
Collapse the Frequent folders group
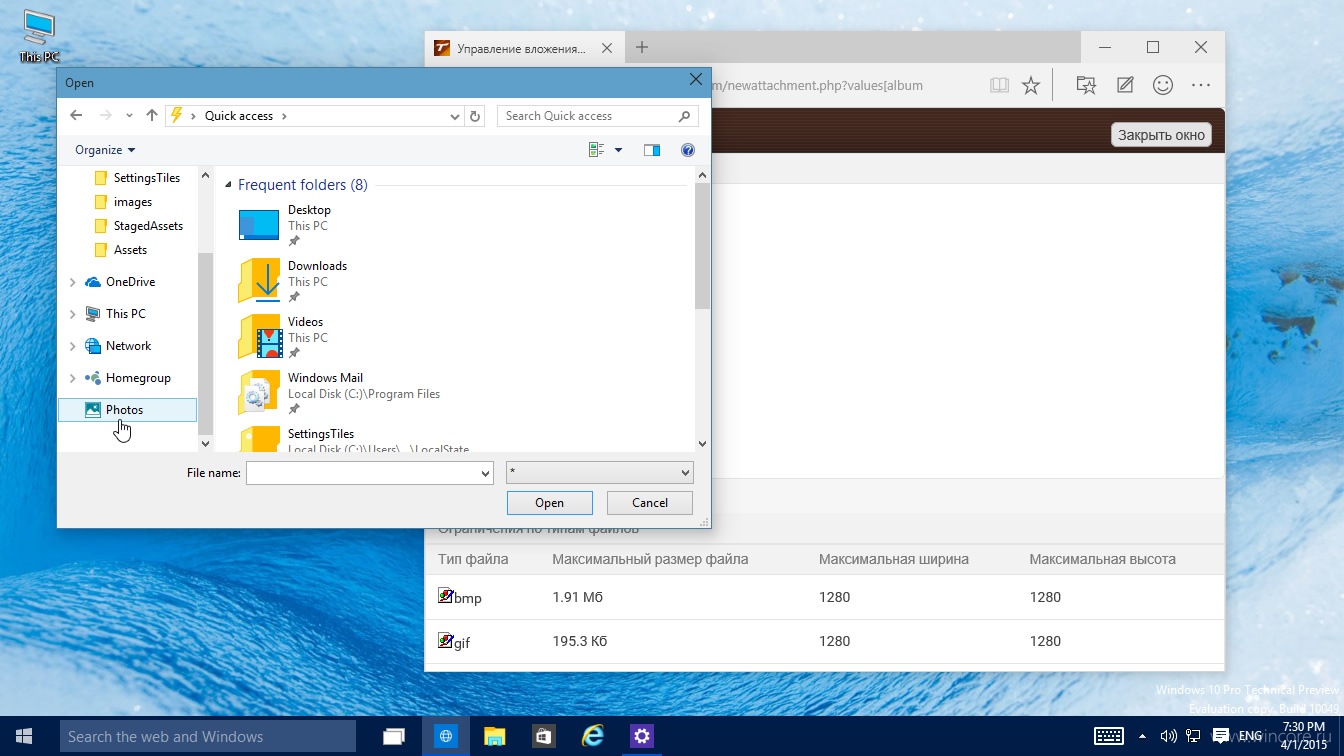(228, 185)
